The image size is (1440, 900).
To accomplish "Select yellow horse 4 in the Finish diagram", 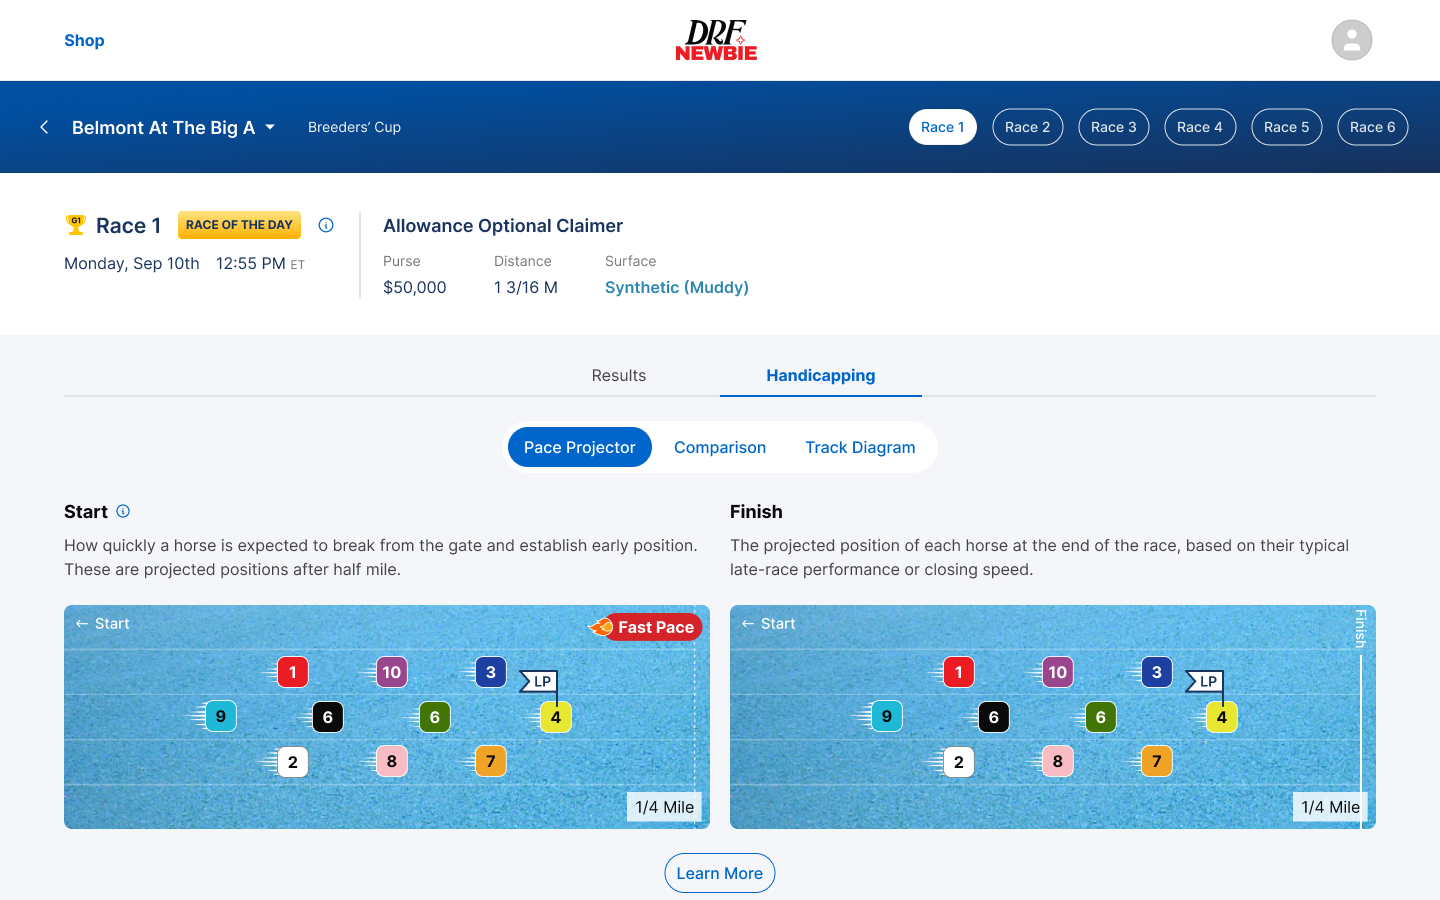I will coord(1221,717).
